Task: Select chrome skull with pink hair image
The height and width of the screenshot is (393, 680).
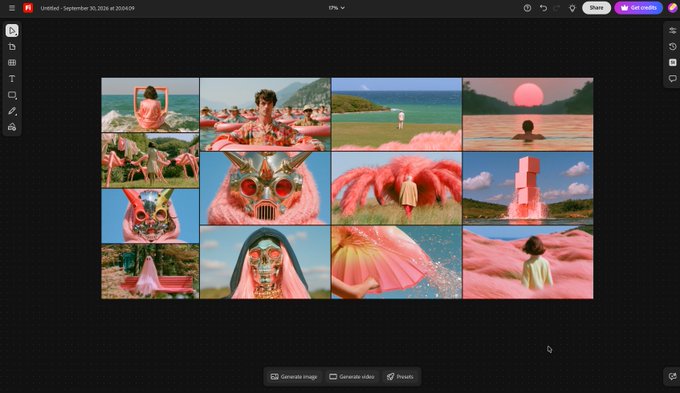Action: pos(265,262)
